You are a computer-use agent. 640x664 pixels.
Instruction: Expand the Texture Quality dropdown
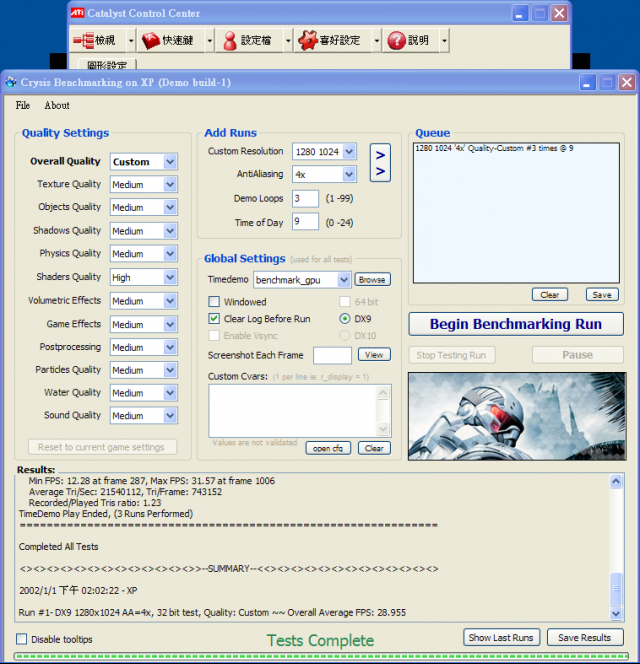pos(170,185)
